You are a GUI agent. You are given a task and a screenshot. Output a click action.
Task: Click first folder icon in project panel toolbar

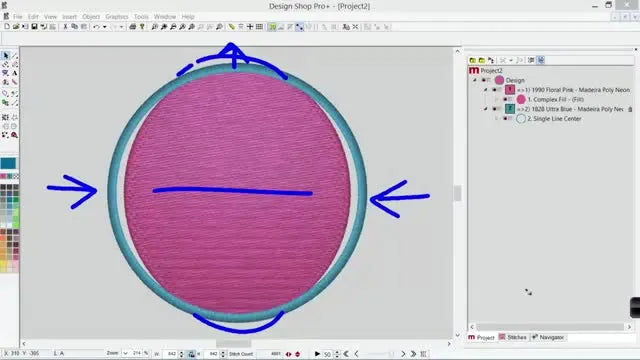(x=473, y=60)
